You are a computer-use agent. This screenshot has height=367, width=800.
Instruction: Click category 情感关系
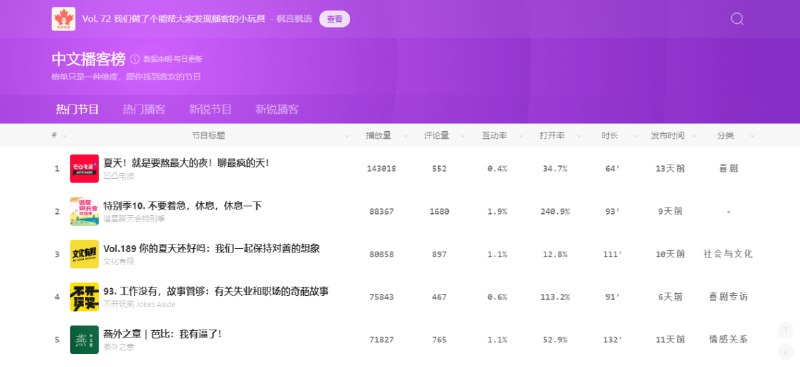tap(728, 339)
